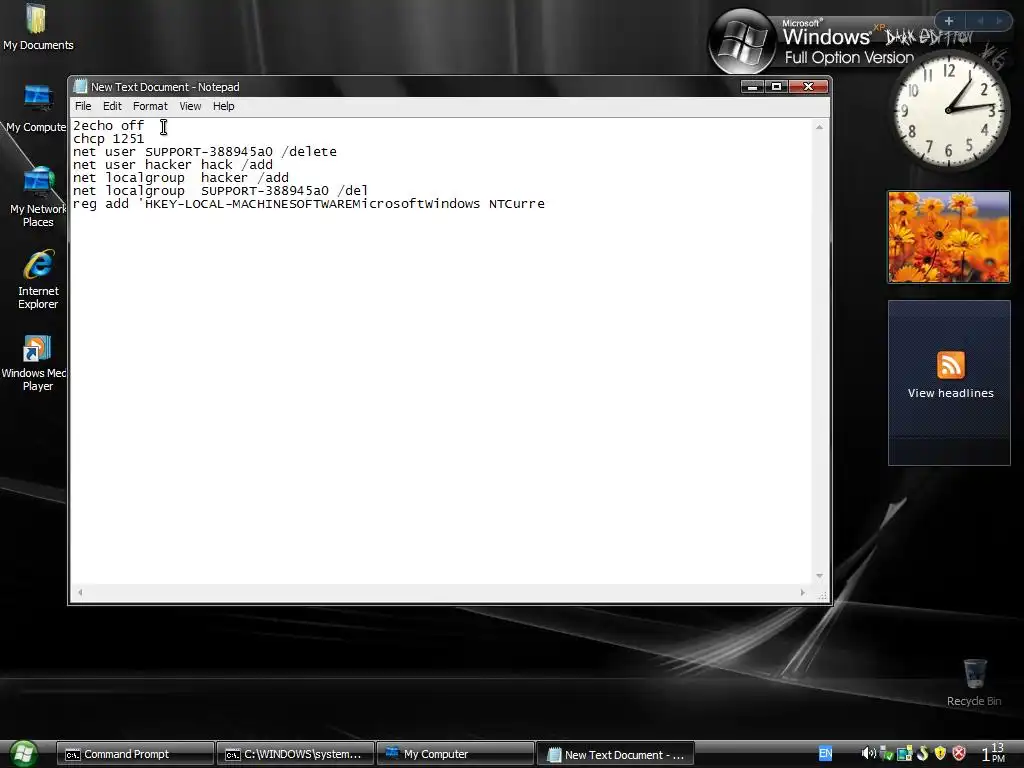1024x768 pixels.
Task: Click the vertical scrollbar up arrow in Notepad
Action: pyautogui.click(x=819, y=127)
